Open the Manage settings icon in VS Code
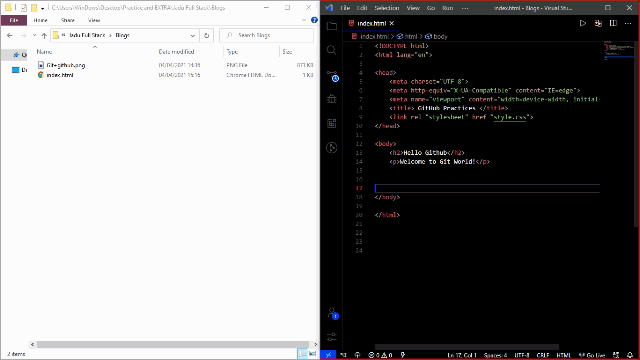The image size is (640, 360). pos(332,337)
